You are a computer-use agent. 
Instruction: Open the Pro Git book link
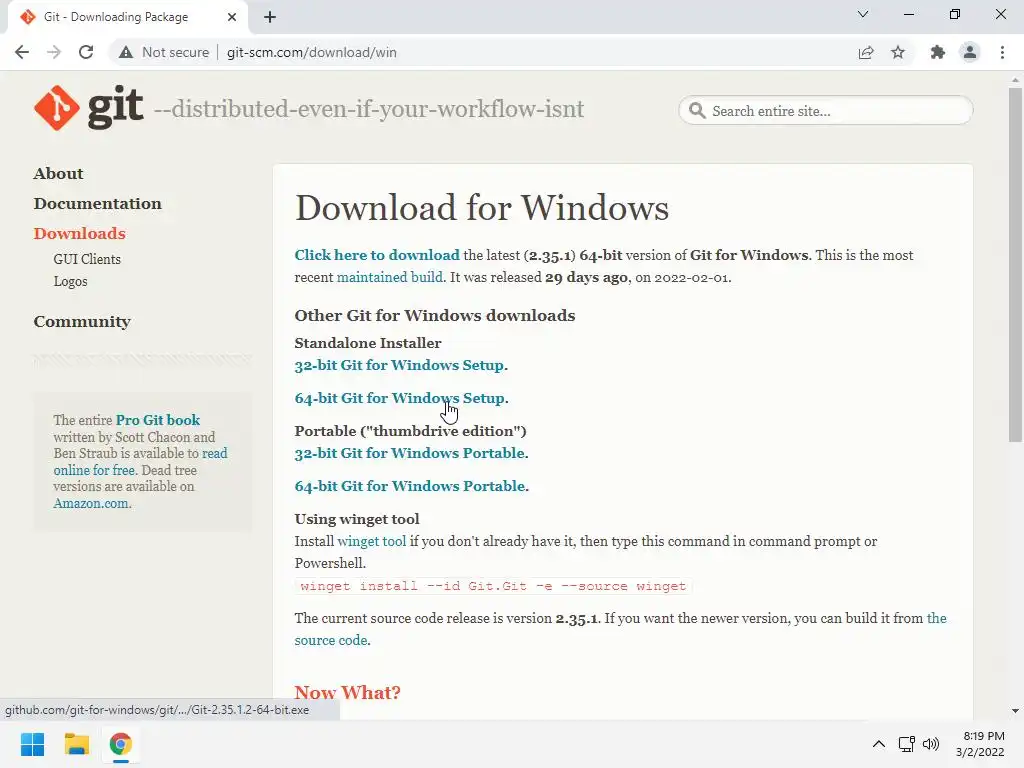click(x=157, y=420)
